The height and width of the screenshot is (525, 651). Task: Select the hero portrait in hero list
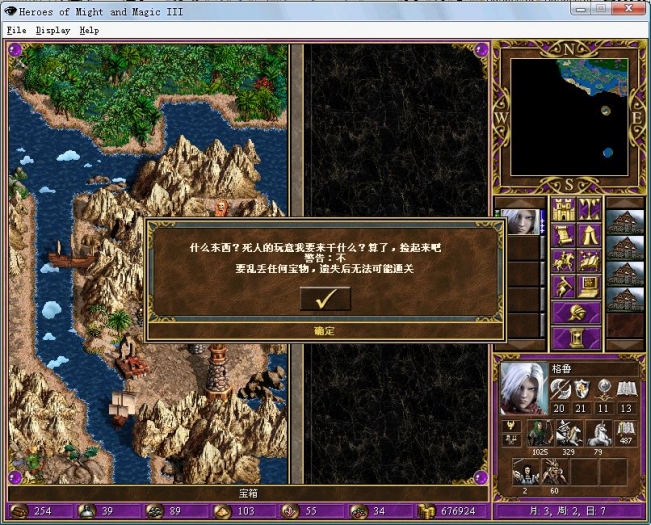pyautogui.click(x=521, y=222)
